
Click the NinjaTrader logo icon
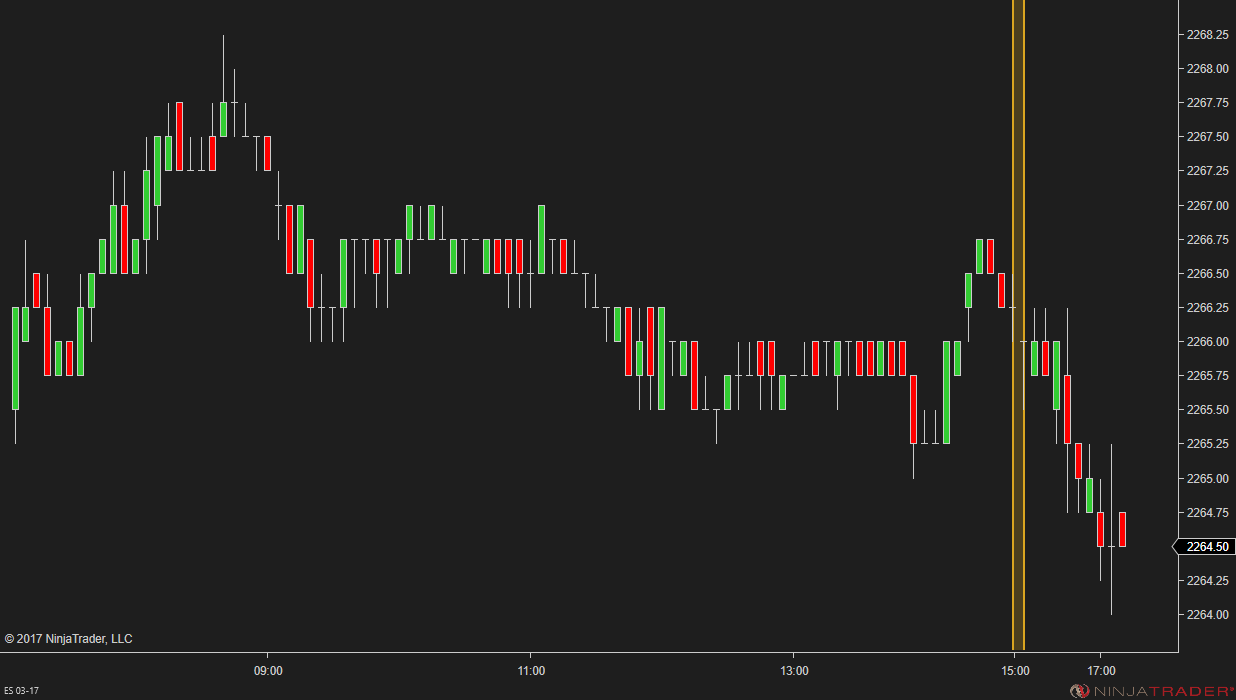click(x=1079, y=691)
